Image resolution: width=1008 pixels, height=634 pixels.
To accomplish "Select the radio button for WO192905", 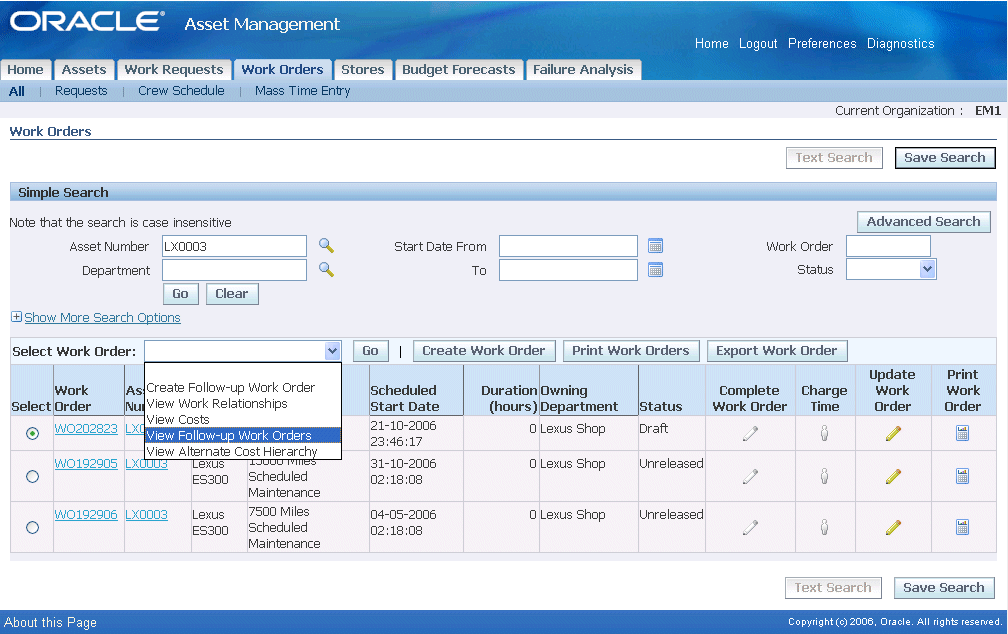I will tap(32, 477).
